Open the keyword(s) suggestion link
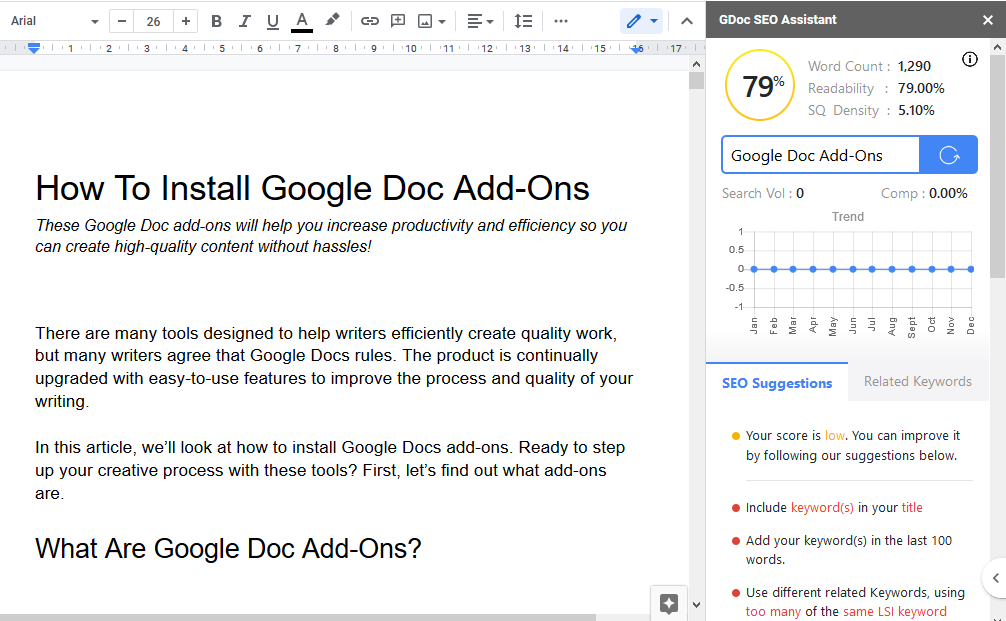Screen dimensions: 1006x621 pyautogui.click(x=821, y=507)
